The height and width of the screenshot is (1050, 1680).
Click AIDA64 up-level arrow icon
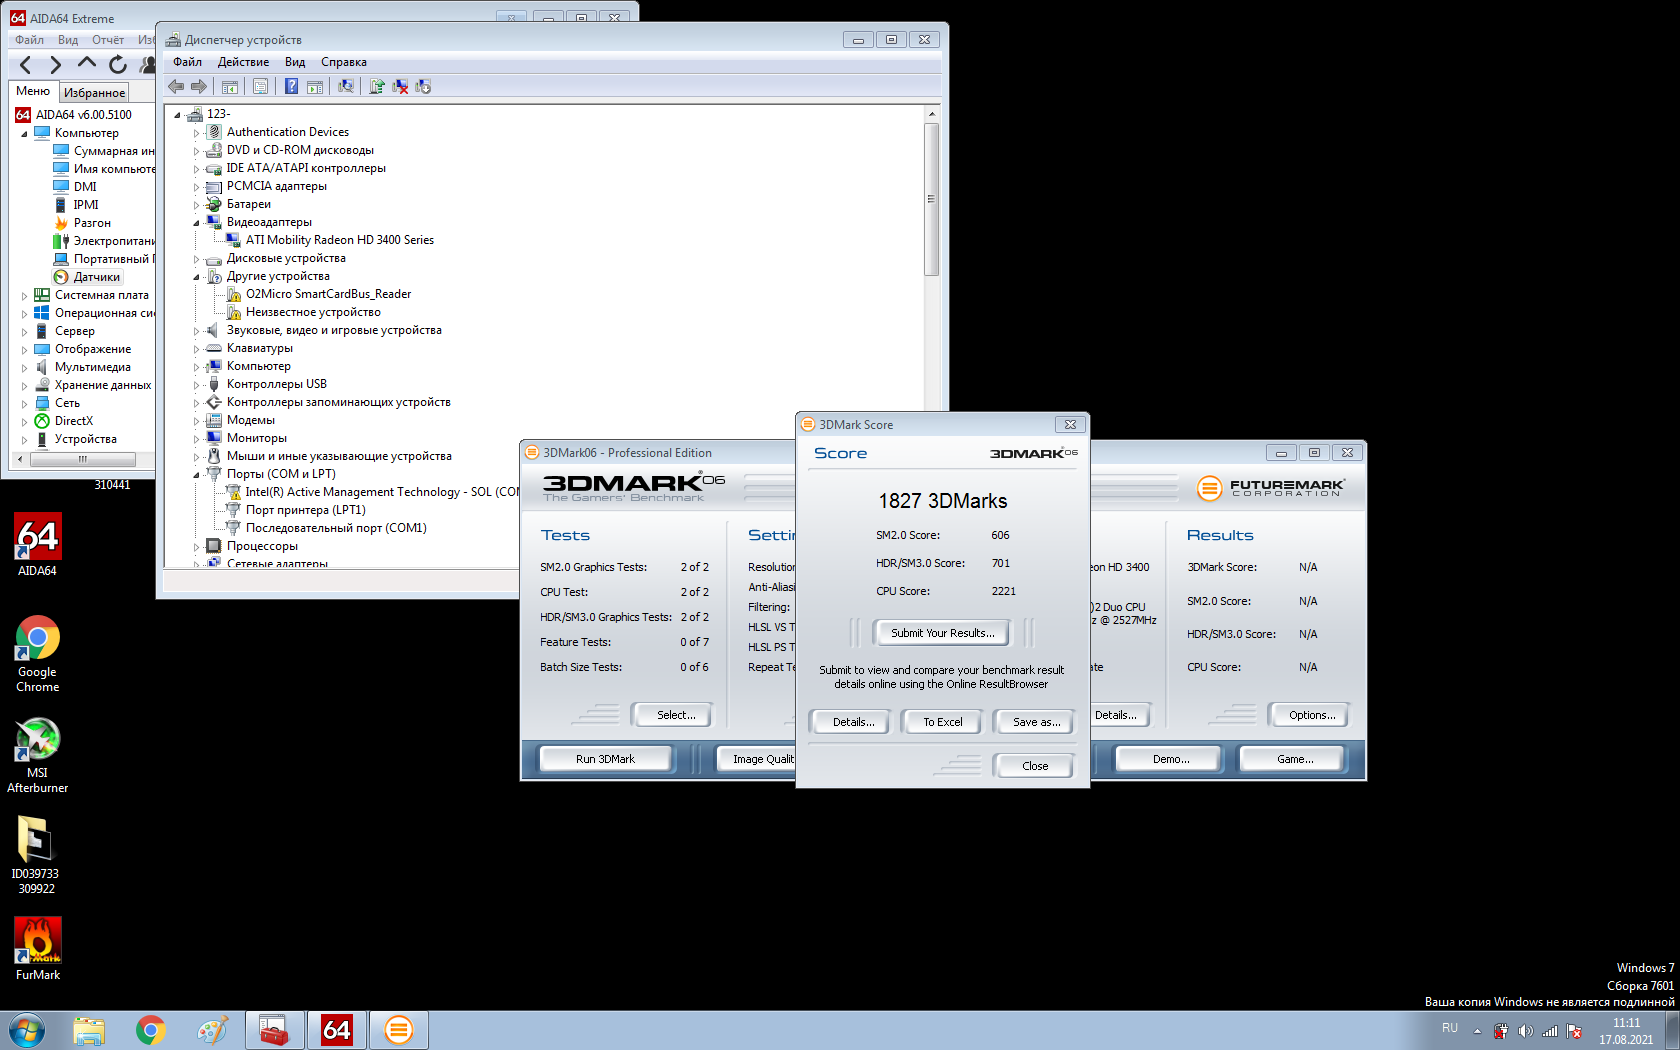coord(87,63)
